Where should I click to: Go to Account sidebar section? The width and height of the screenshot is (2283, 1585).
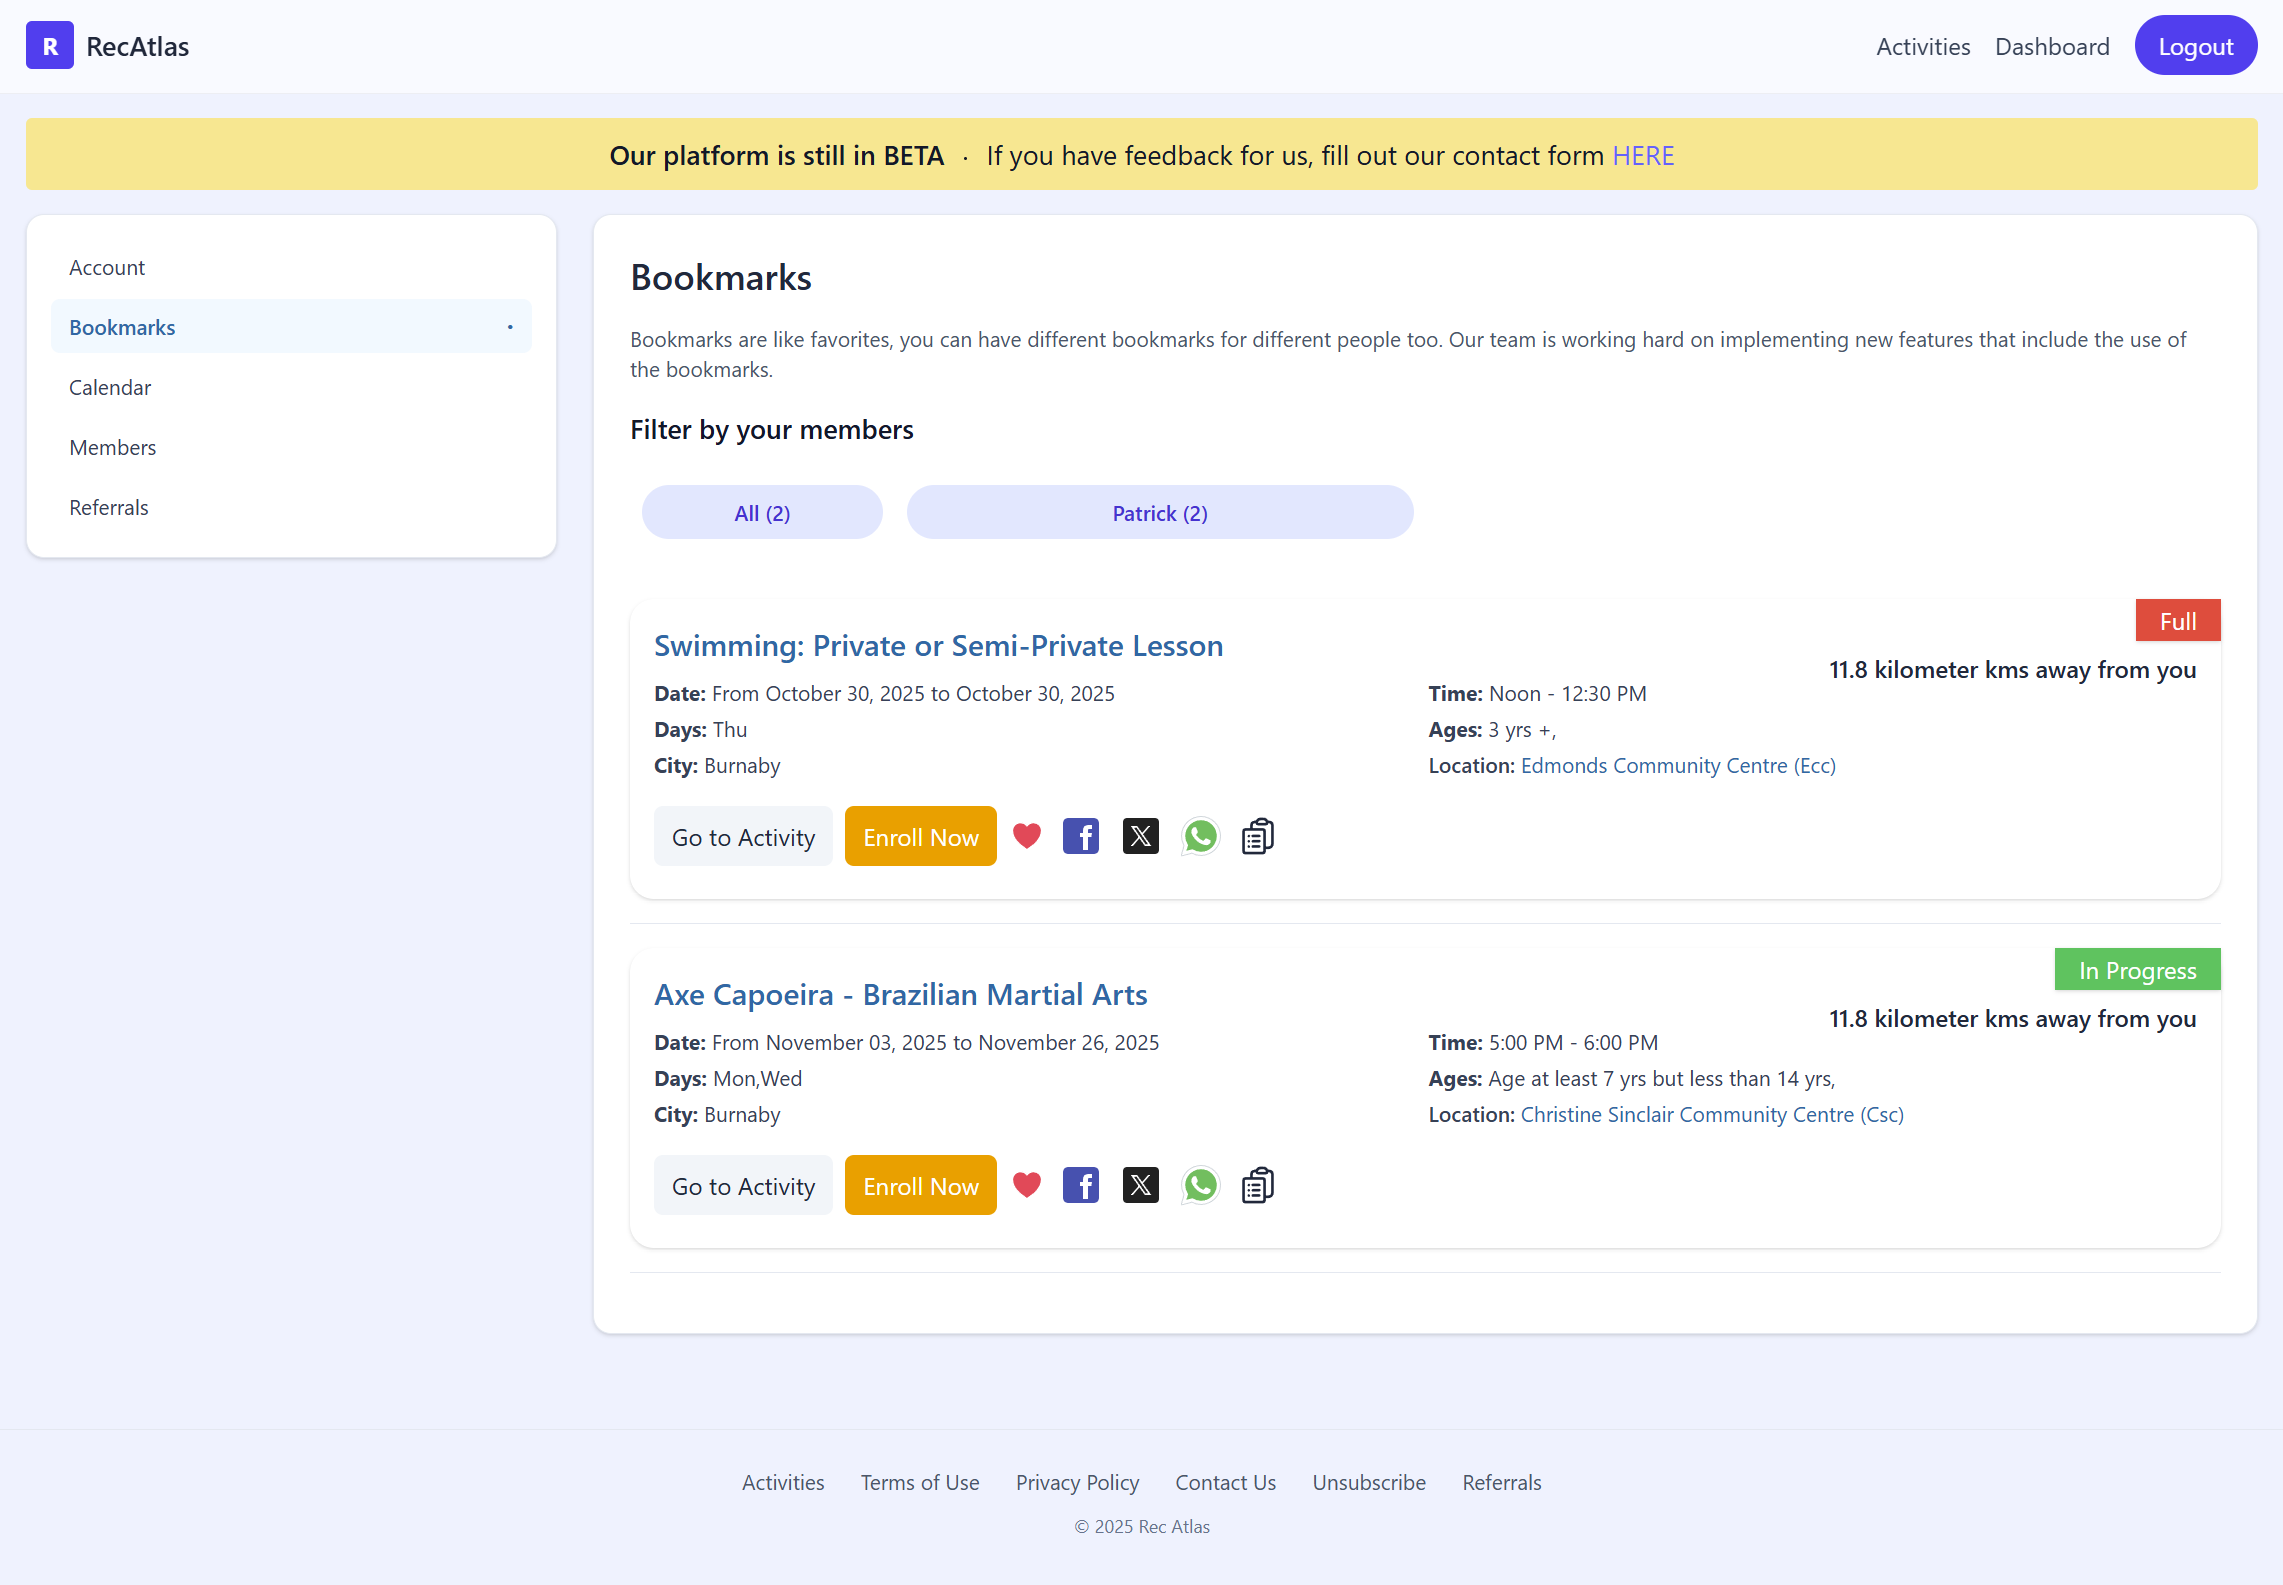pyautogui.click(x=107, y=268)
